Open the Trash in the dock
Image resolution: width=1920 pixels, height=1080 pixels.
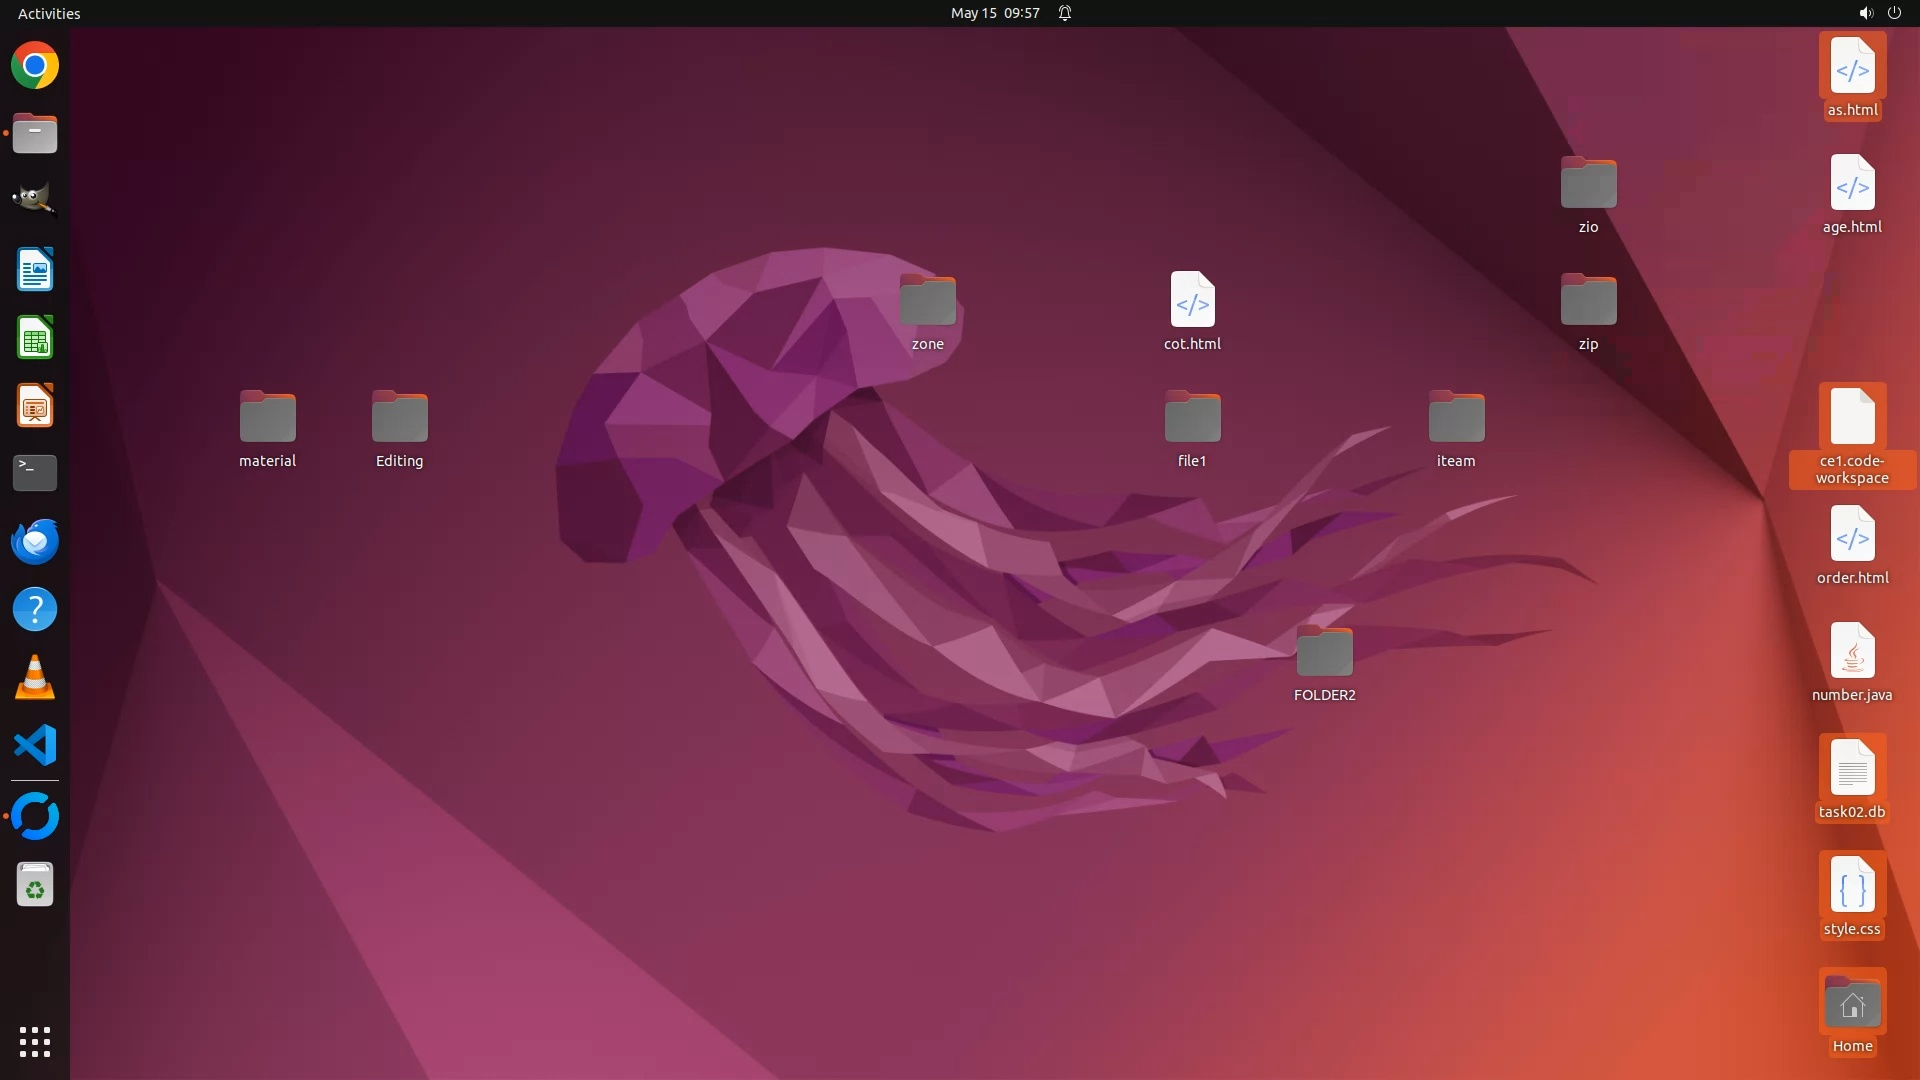35,885
